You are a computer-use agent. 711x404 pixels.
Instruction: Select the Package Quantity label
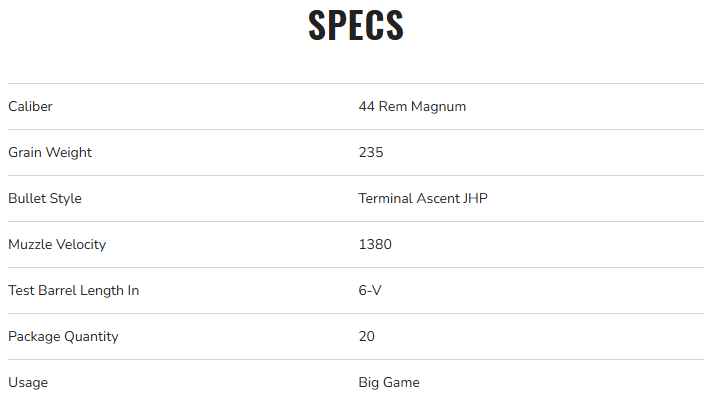[63, 337]
